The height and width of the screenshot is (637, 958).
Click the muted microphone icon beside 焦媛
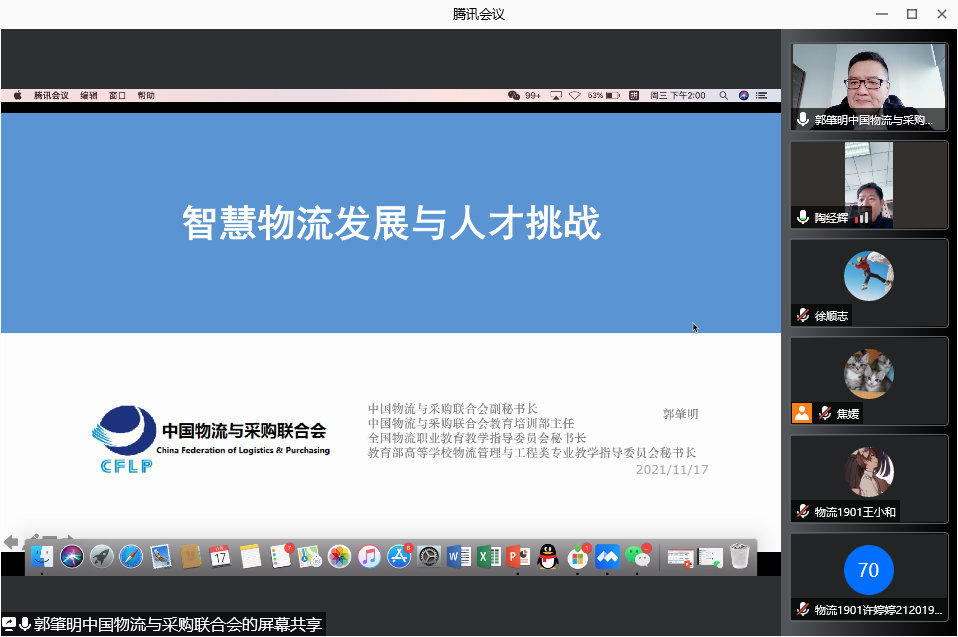coord(825,413)
